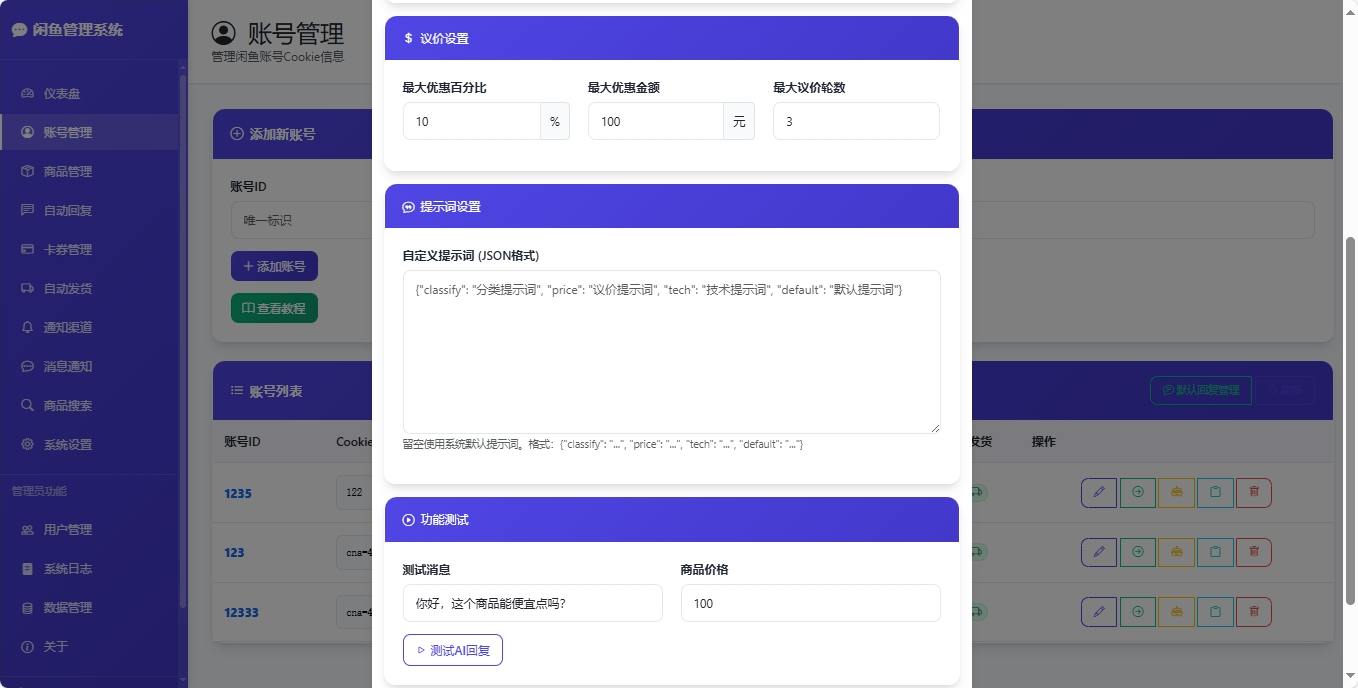Click inside the 测试消息 input field
1358x688 pixels.
coord(532,603)
